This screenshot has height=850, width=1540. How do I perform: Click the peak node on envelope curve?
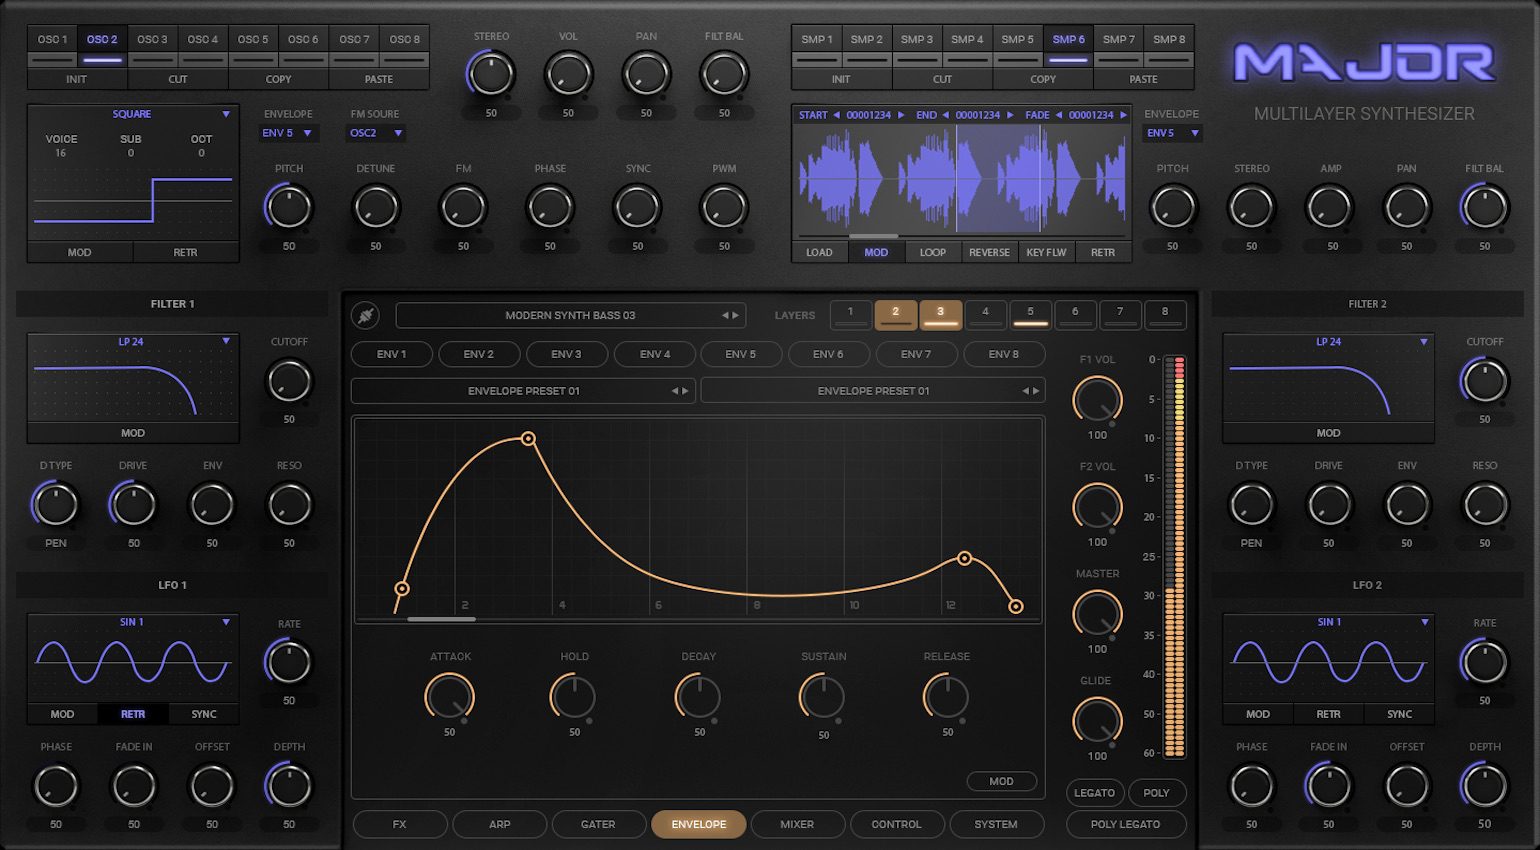[528, 439]
